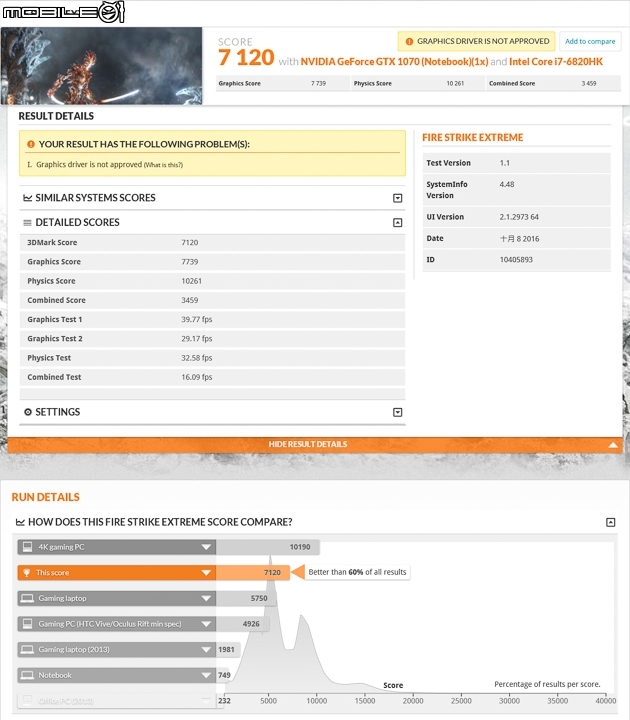This screenshot has height=720, width=630.
Task: Collapse the Detailed Scores section
Action: coord(398,223)
